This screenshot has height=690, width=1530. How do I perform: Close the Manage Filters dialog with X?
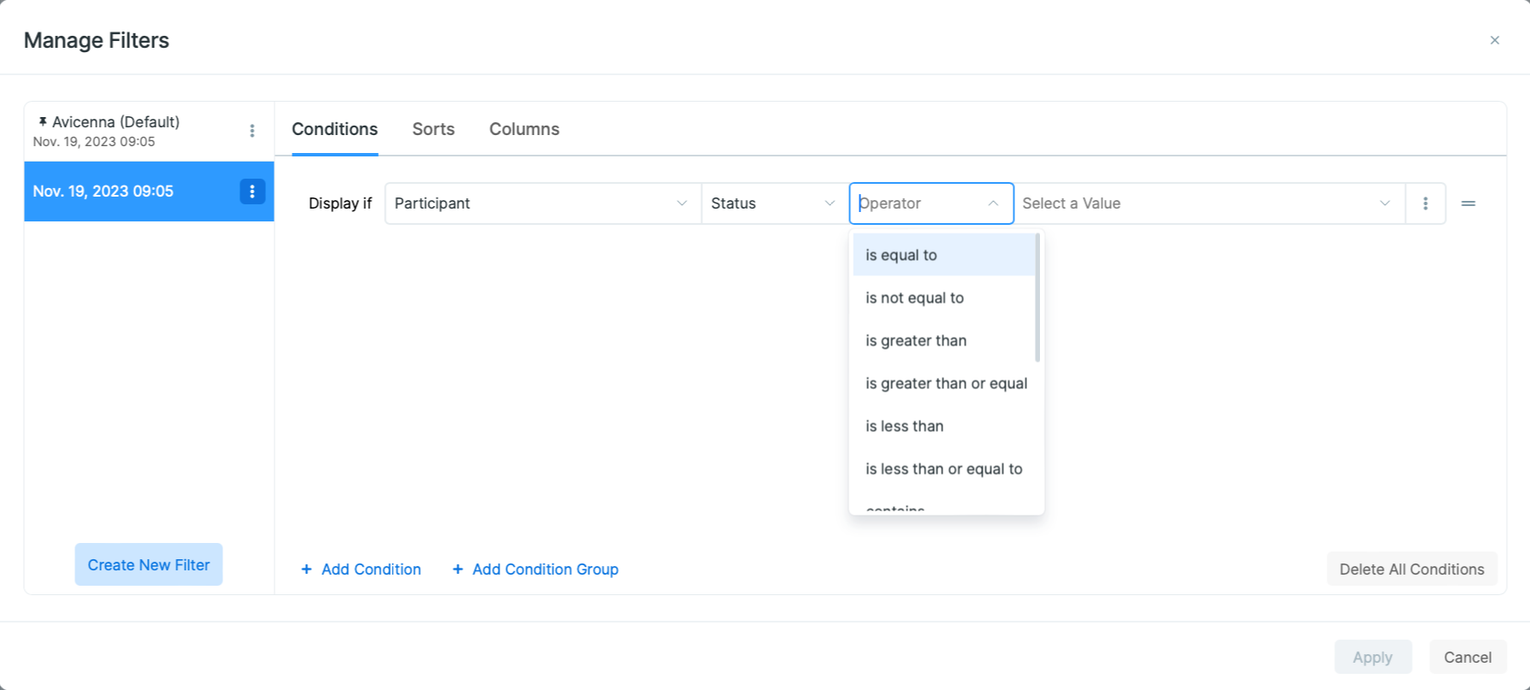coord(1494,40)
